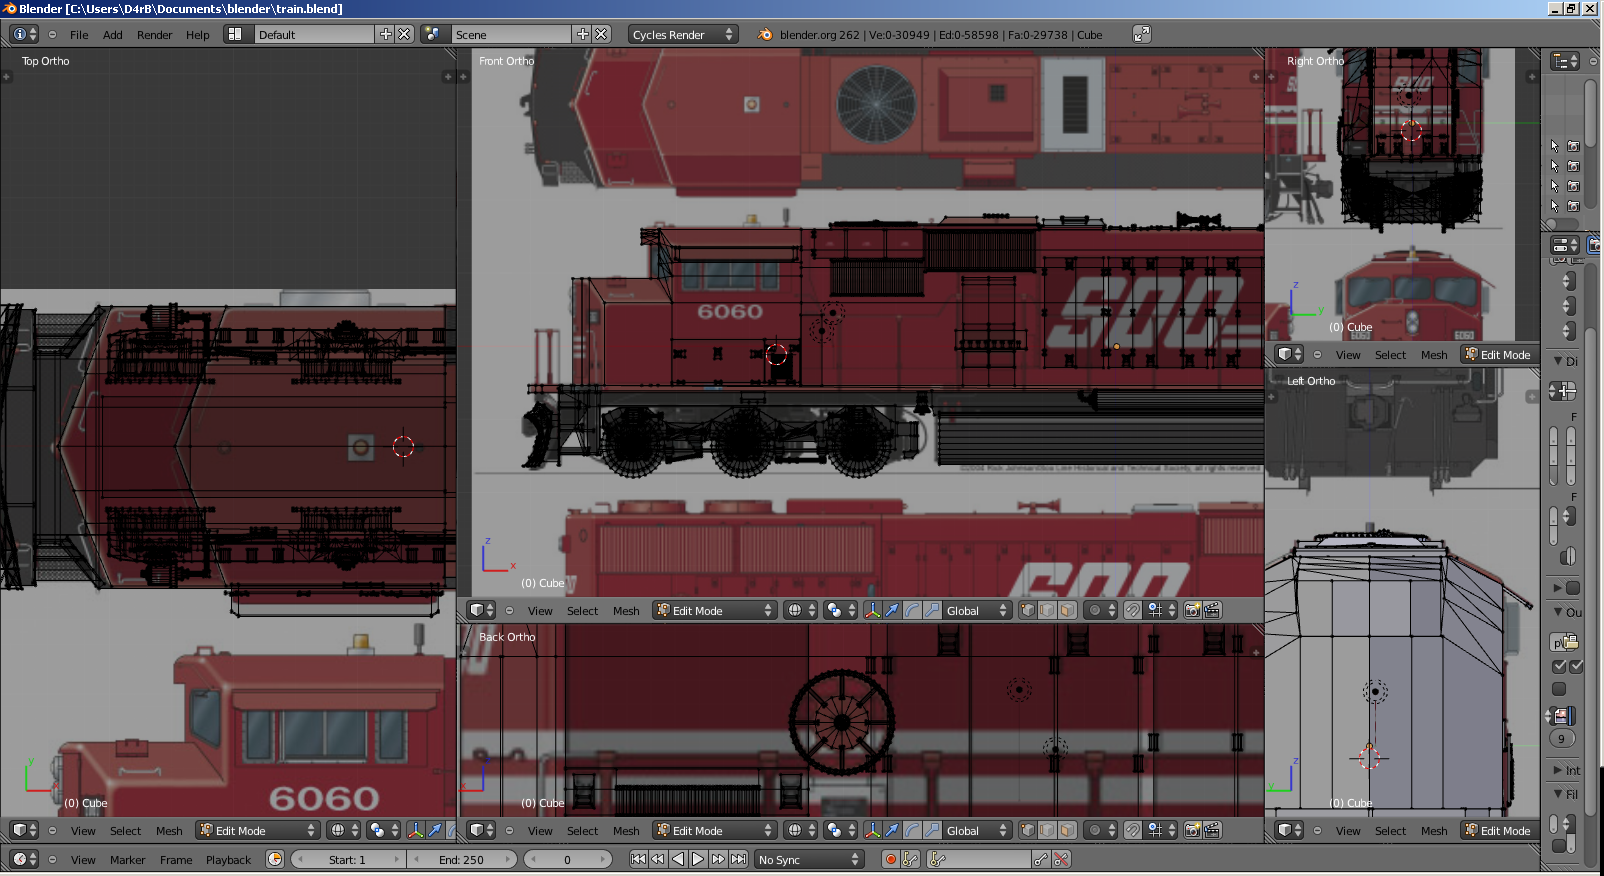Open the snap element dropdown in Front Ortho header
Screen dimensions: 1604x876
tap(1162, 610)
